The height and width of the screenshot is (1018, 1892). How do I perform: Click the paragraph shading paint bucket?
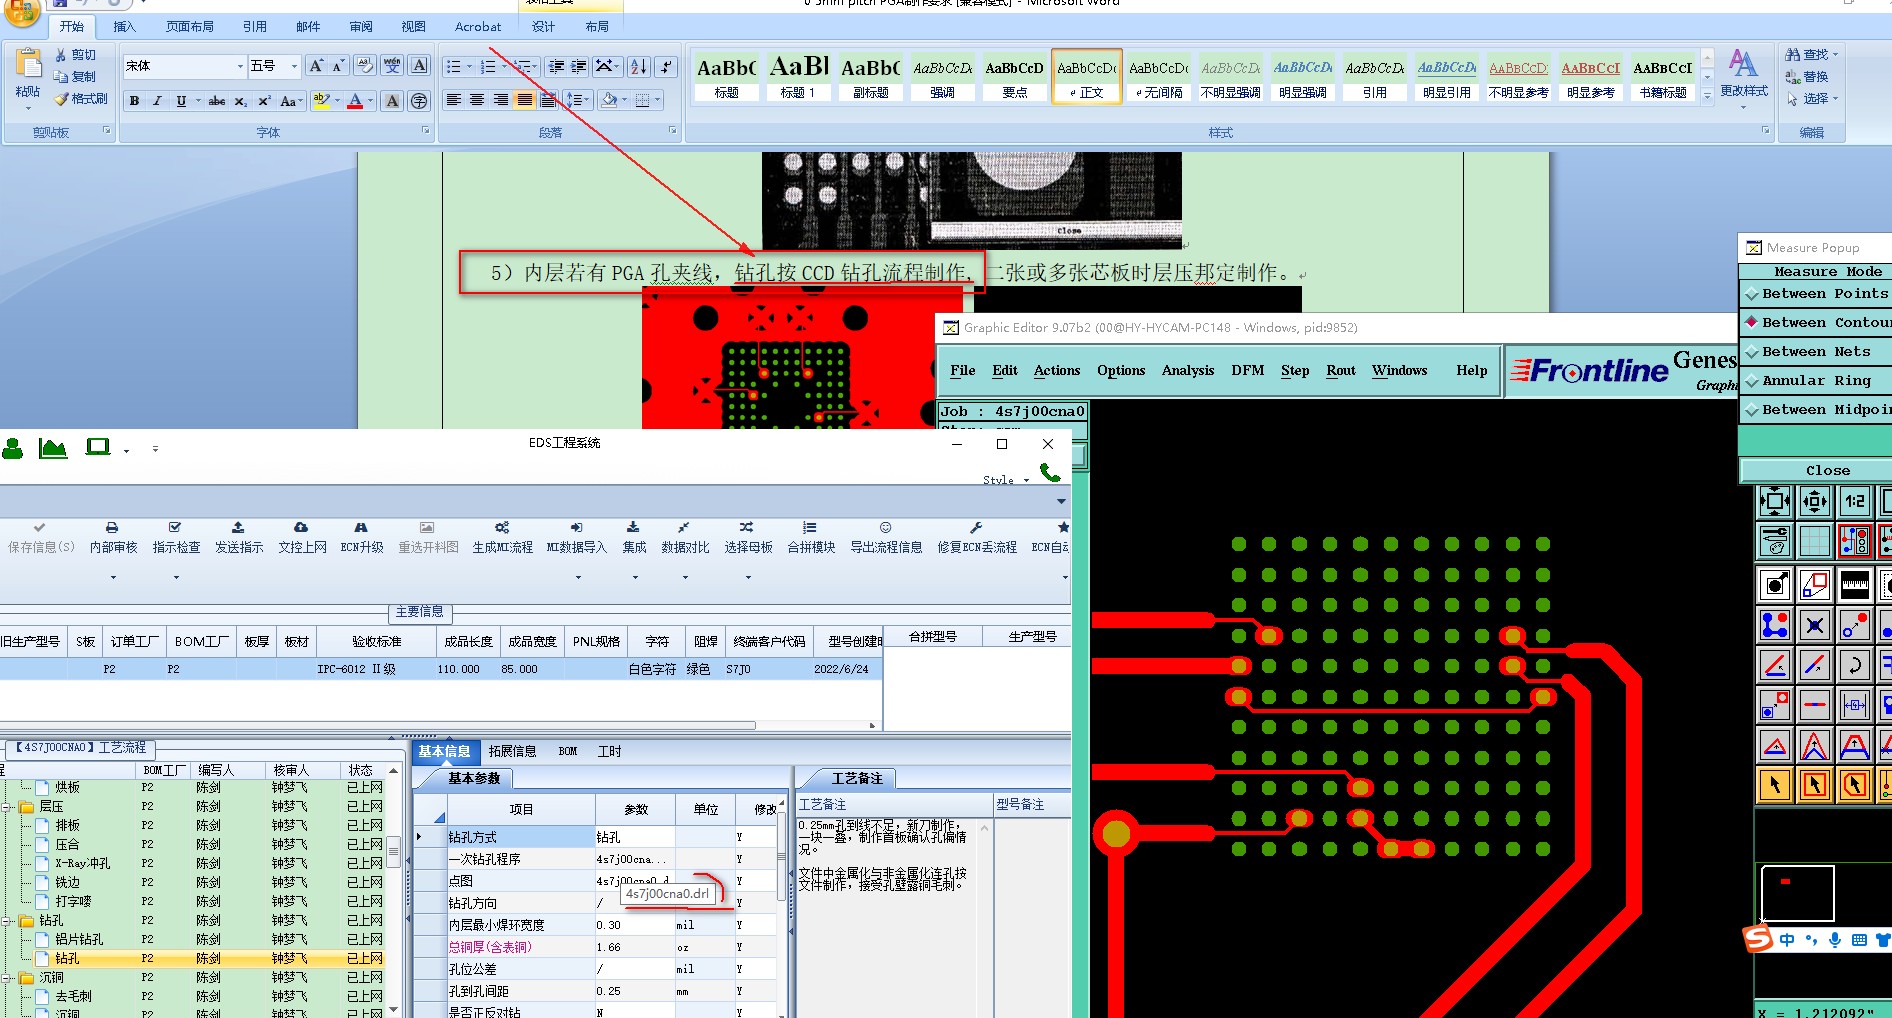609,100
